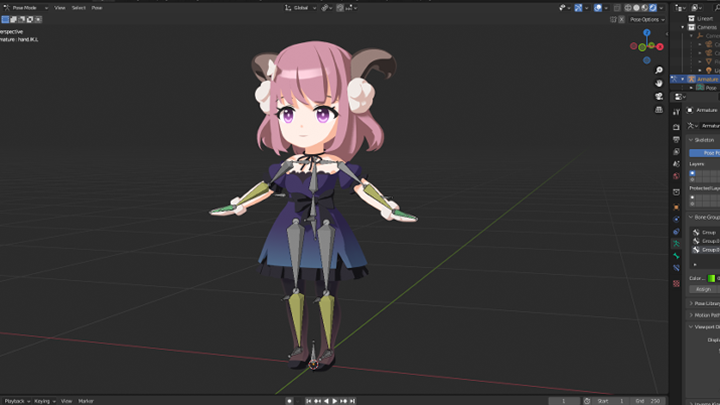
Task: Open the Pose menu in viewport header
Action: coord(97,8)
